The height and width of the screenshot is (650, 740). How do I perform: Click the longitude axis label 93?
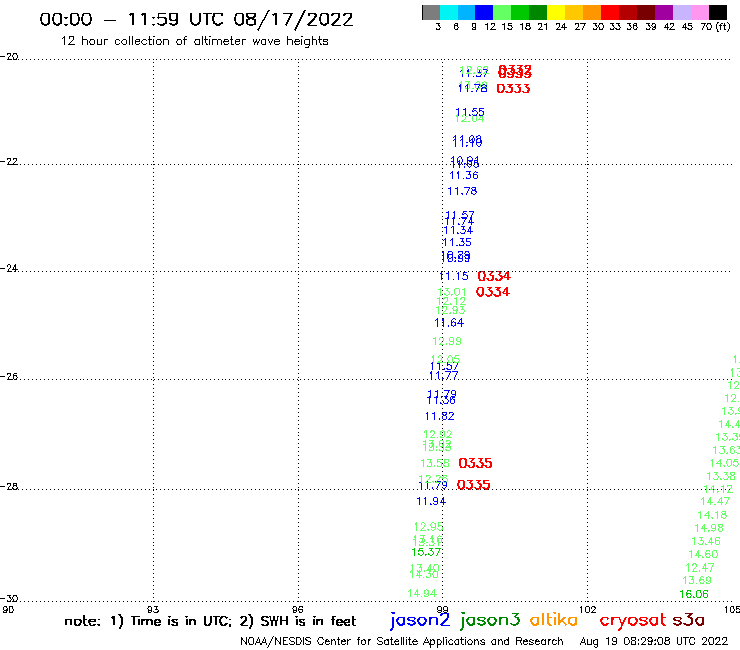coord(153,610)
